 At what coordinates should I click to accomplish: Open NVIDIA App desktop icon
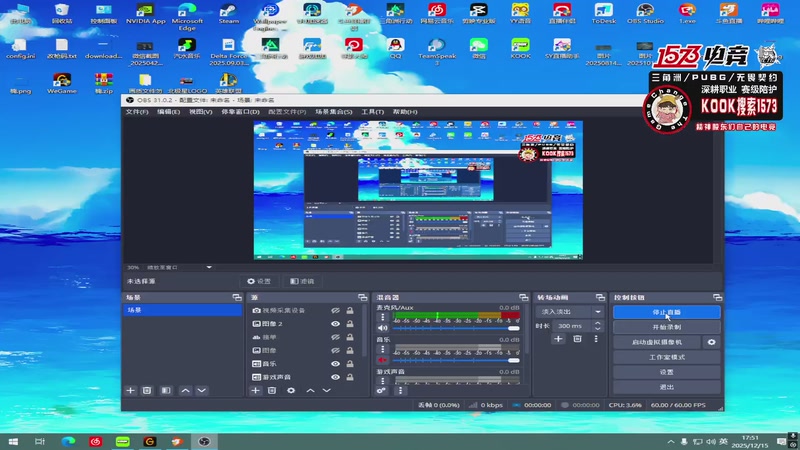[x=145, y=14]
